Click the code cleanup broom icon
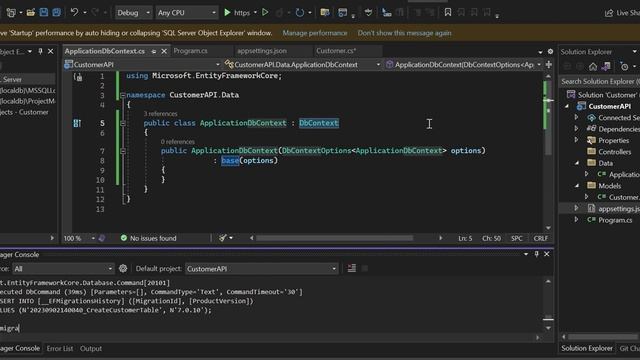640x360 pixels. pos(222,238)
